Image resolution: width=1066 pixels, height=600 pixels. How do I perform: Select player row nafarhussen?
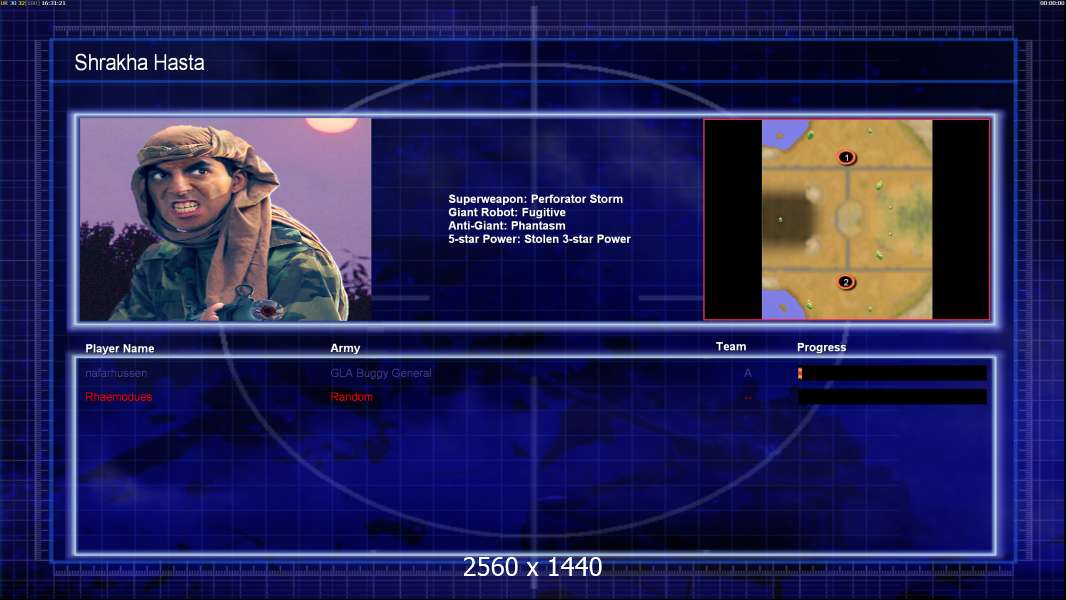(536, 373)
